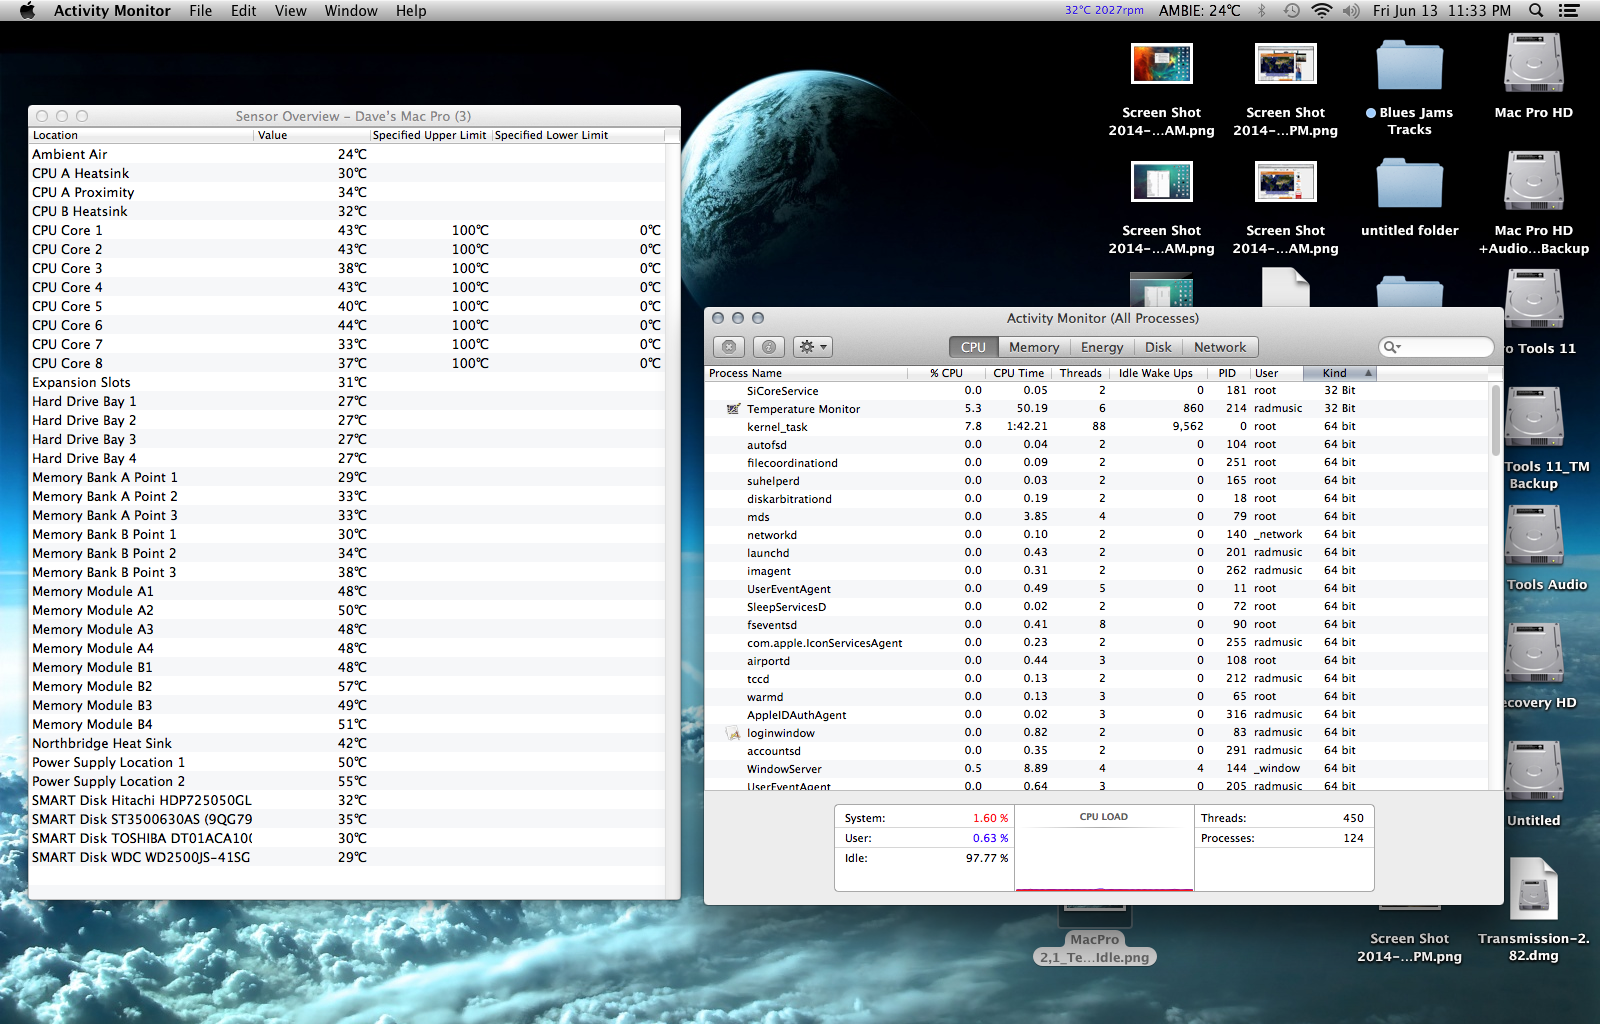Select the kernel_task process row

(x=777, y=427)
